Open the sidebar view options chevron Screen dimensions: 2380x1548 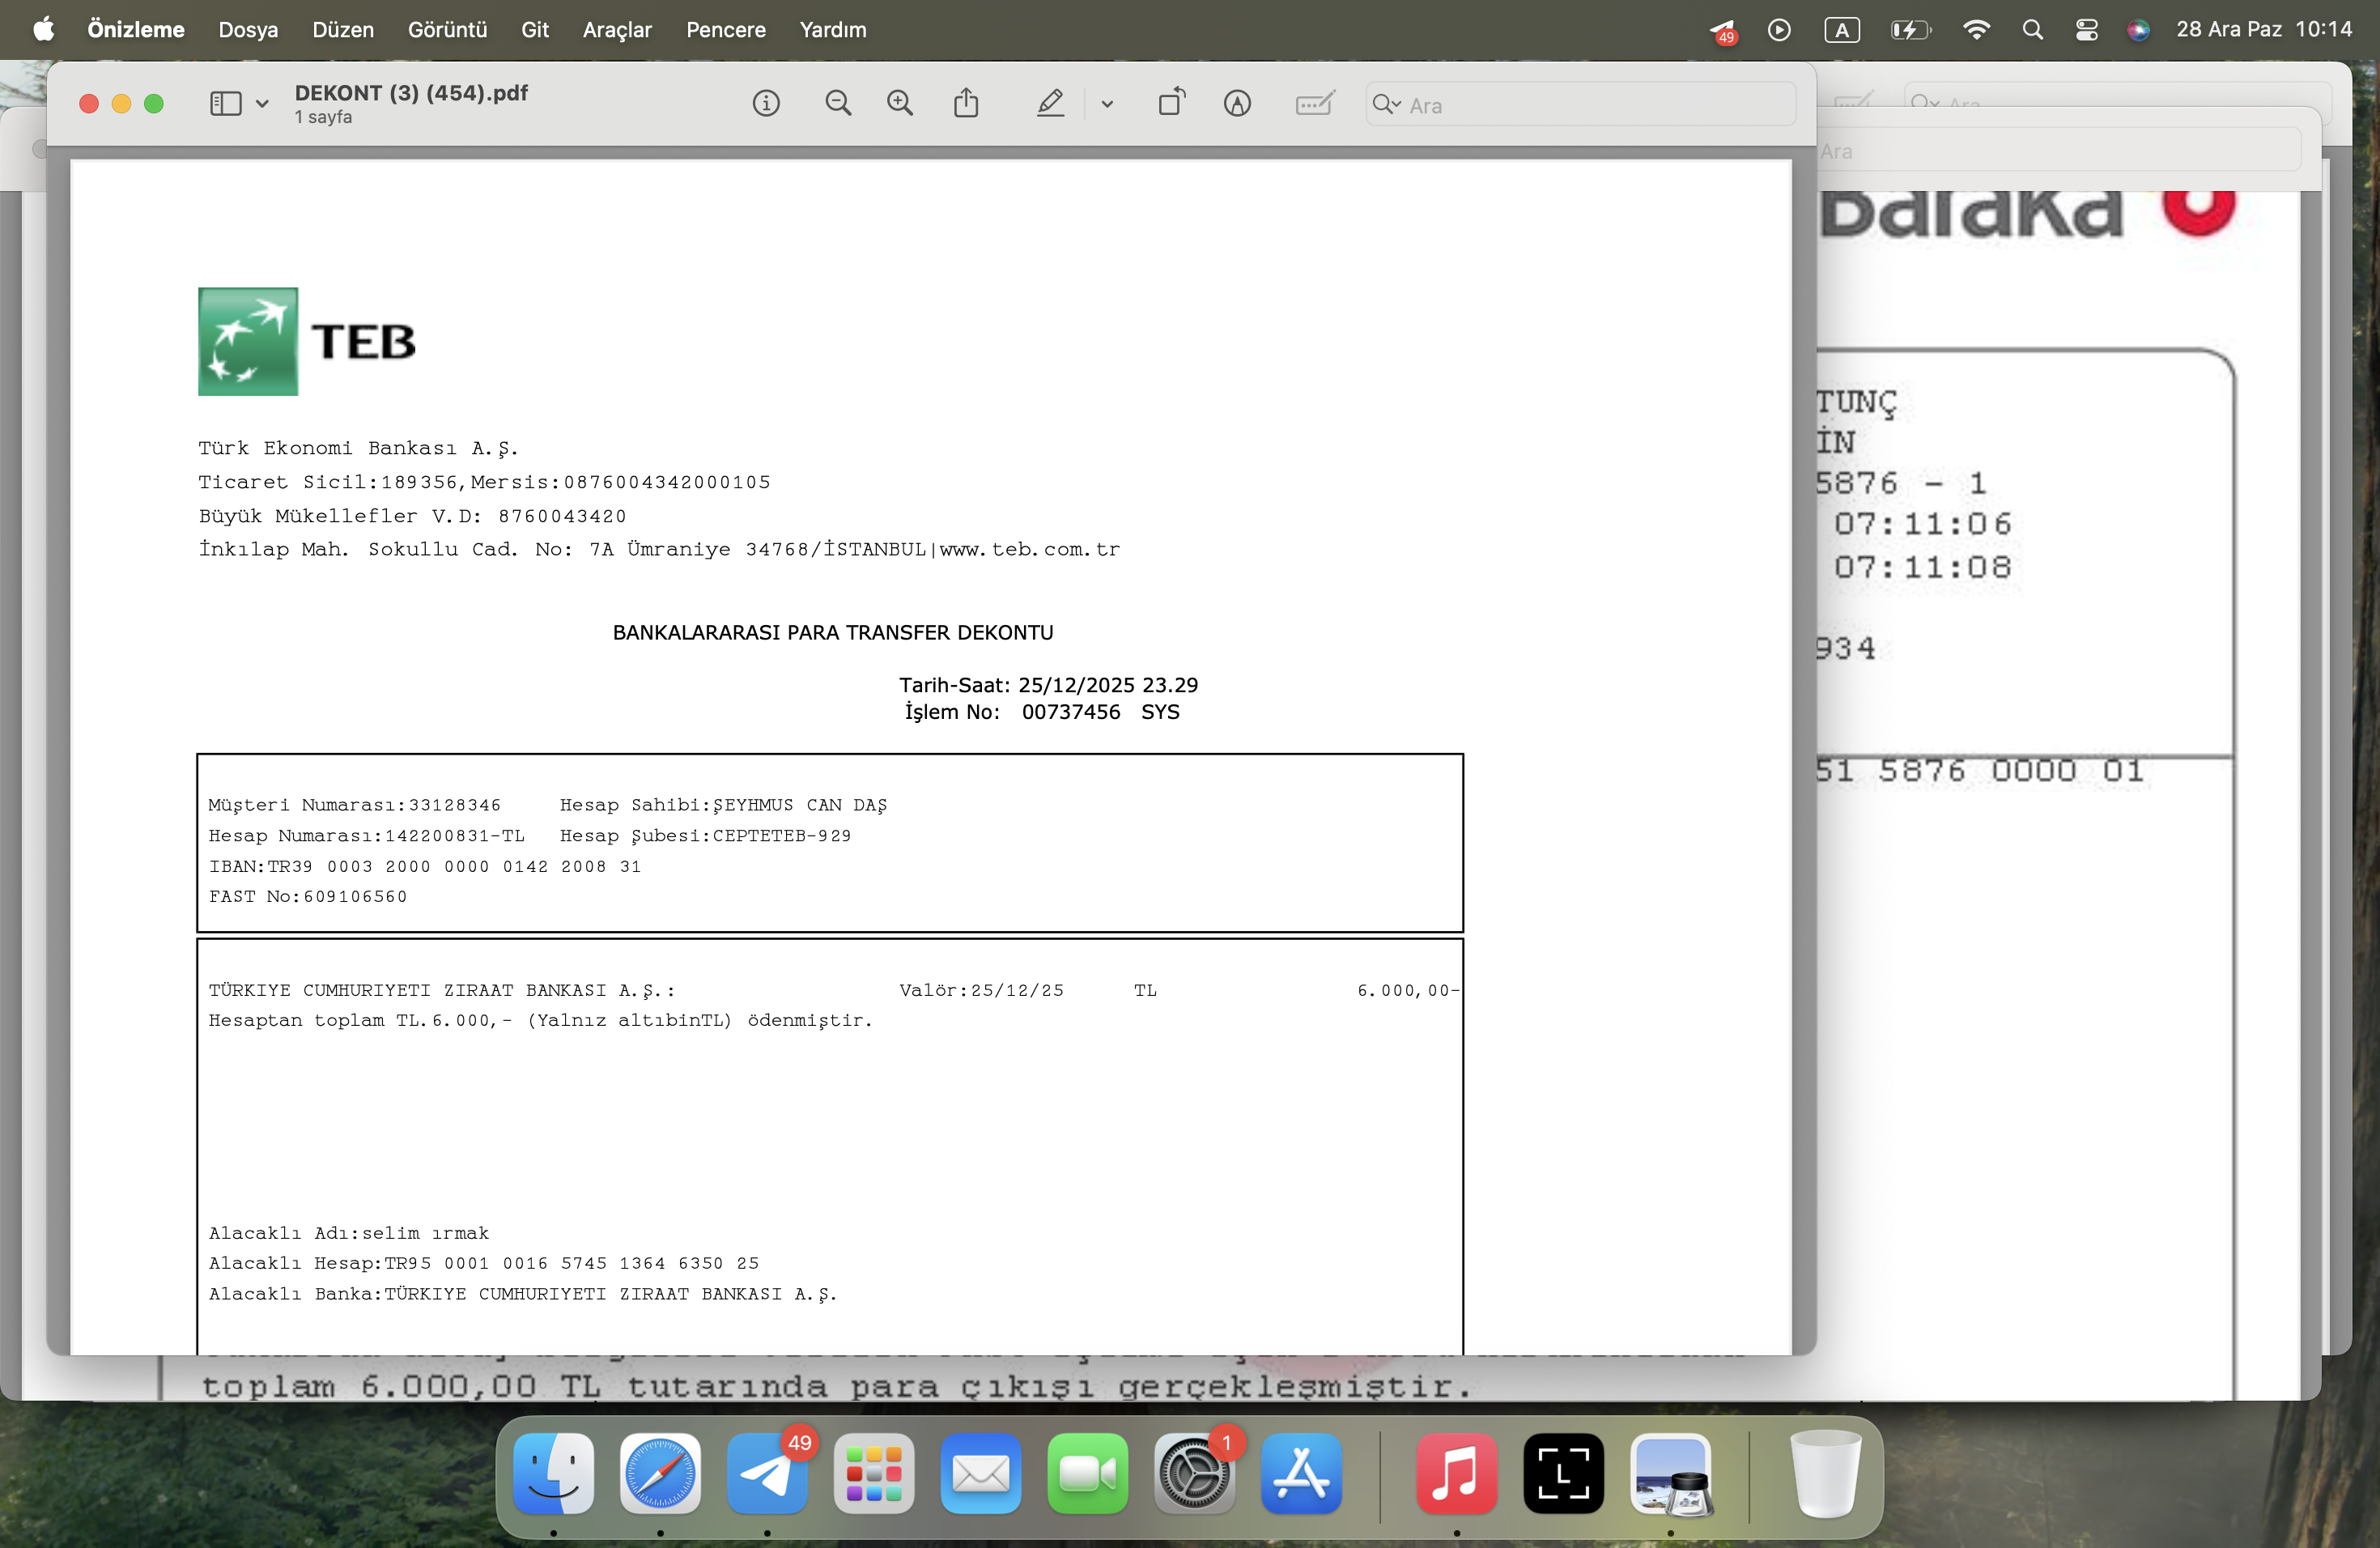coord(262,103)
